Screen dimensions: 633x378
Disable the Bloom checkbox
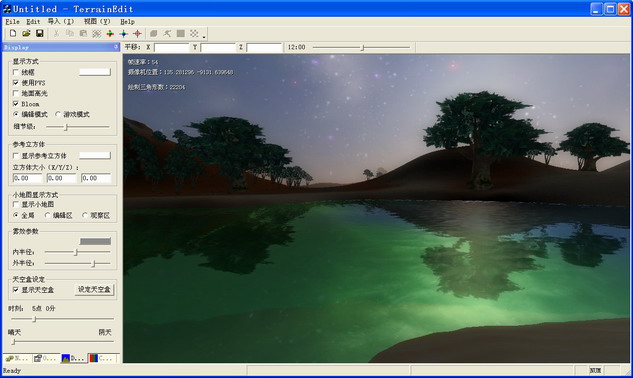[x=16, y=104]
